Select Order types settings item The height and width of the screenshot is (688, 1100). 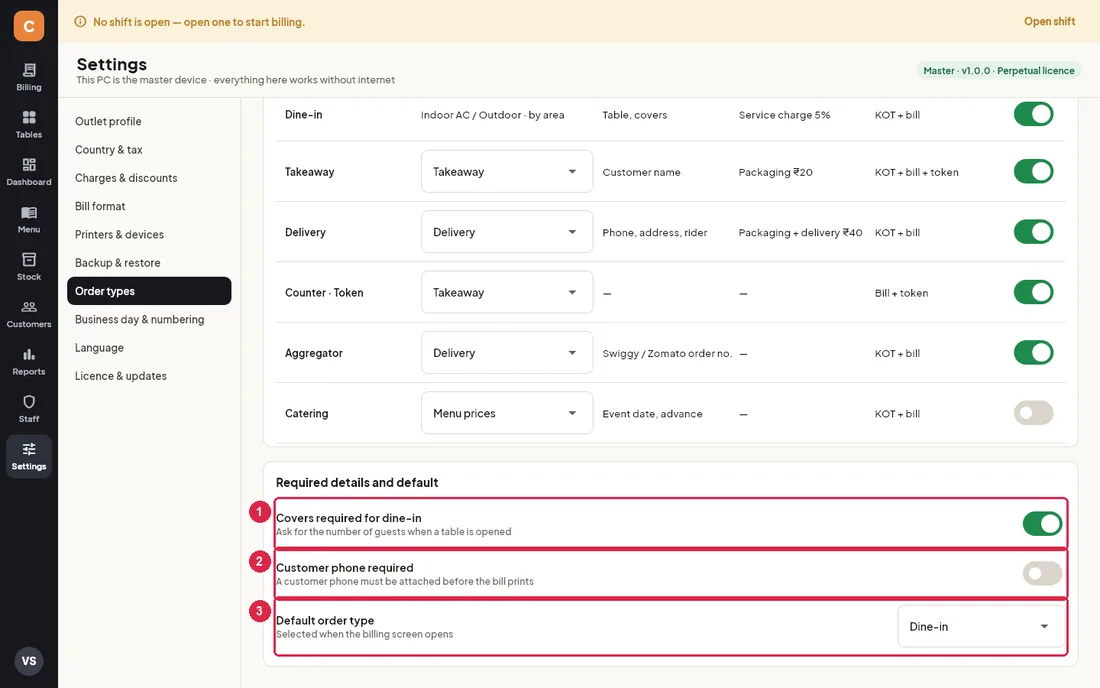[x=149, y=291]
